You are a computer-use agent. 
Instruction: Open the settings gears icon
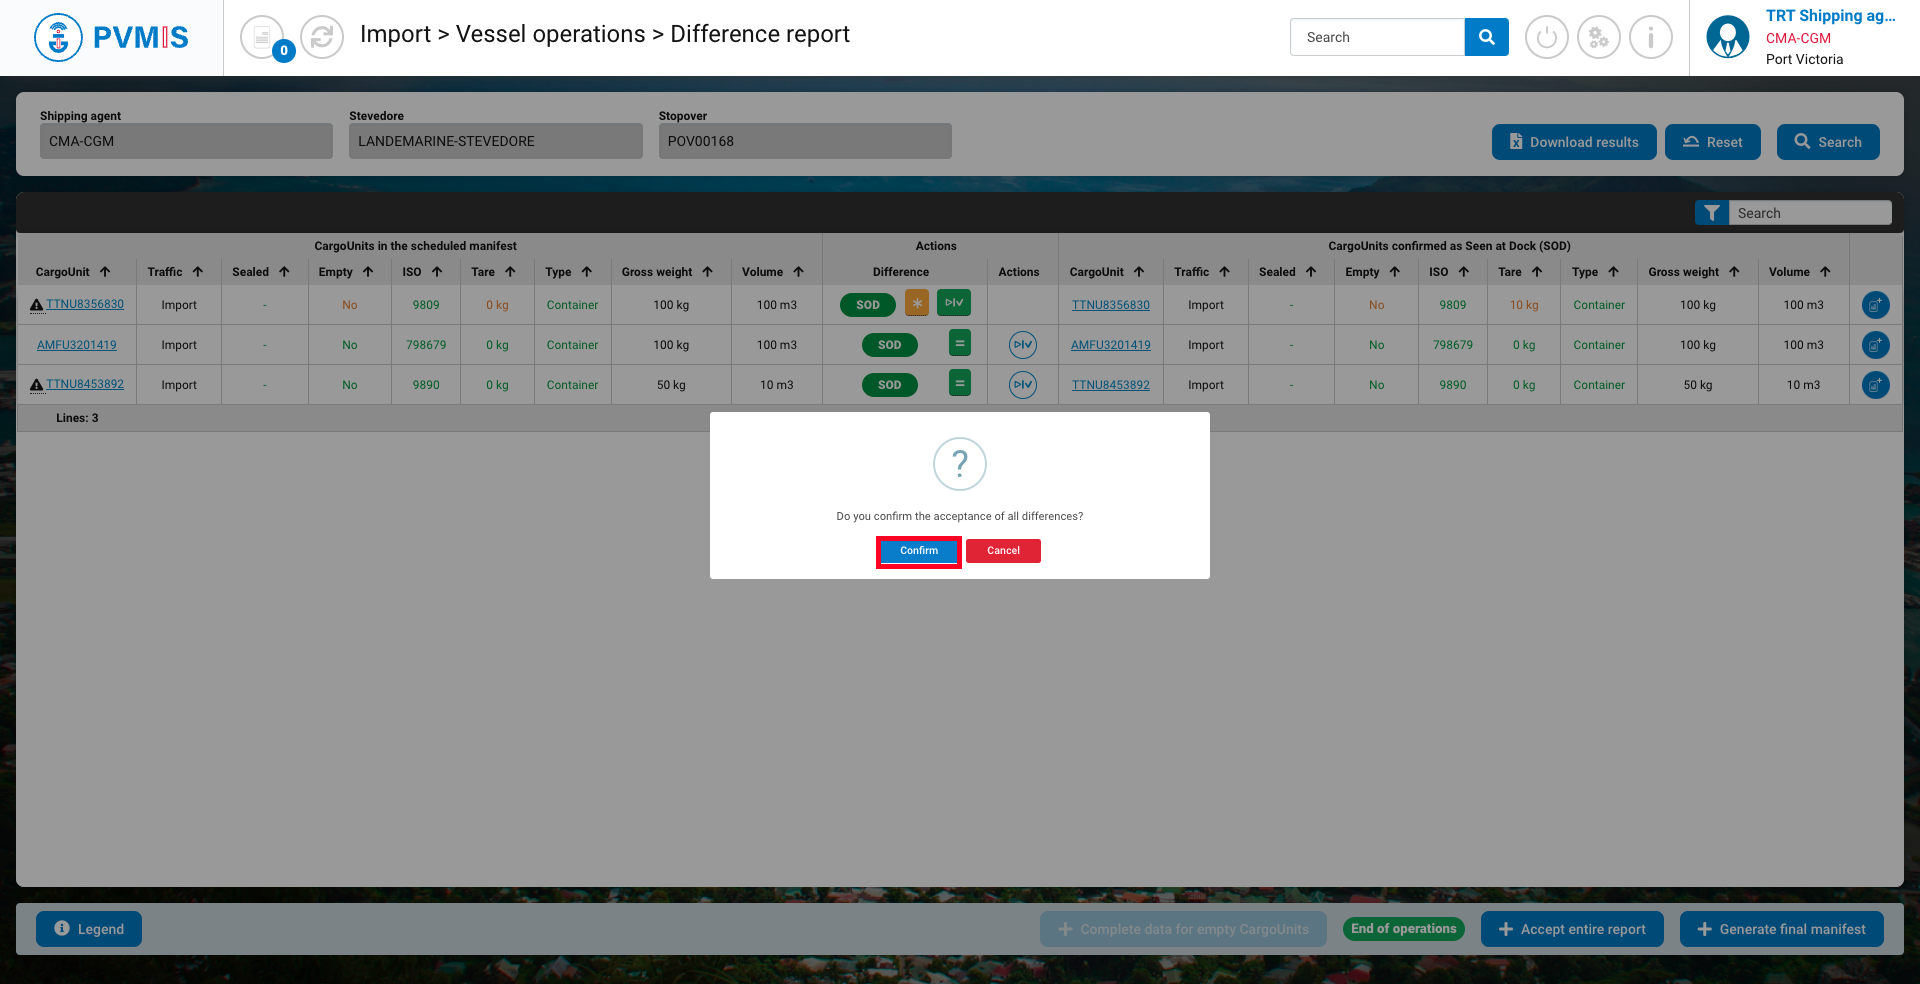[x=1598, y=38]
